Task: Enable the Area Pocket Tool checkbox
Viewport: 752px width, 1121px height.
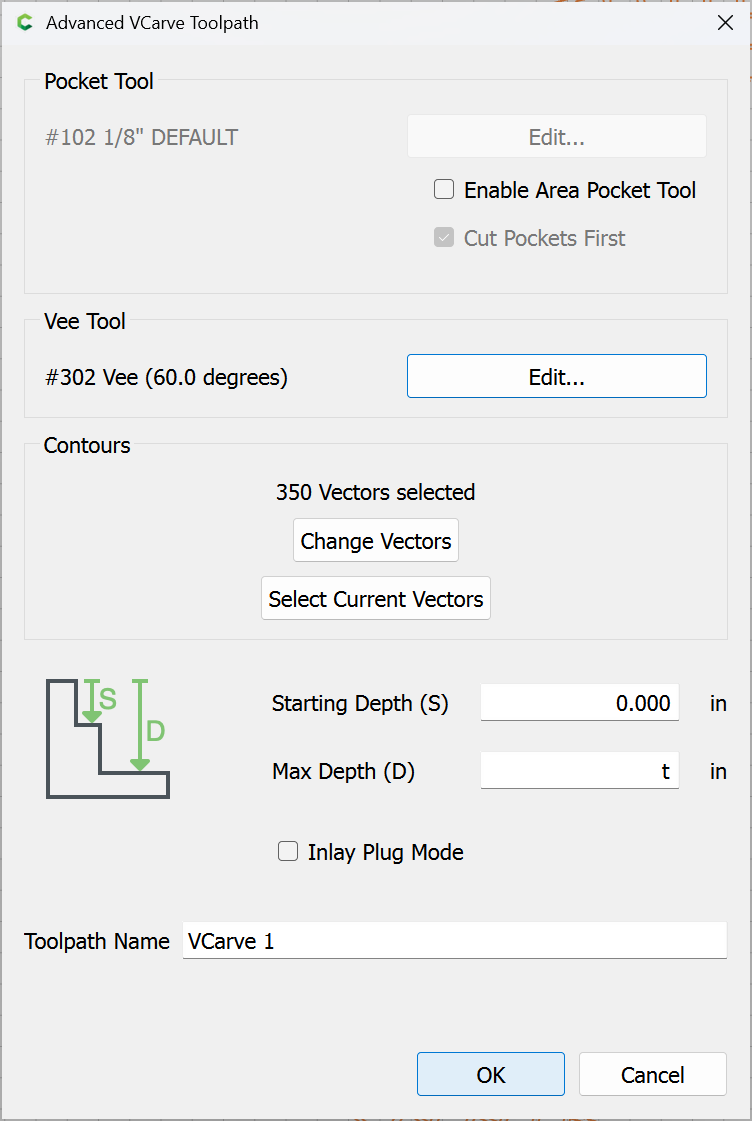Action: [x=444, y=189]
